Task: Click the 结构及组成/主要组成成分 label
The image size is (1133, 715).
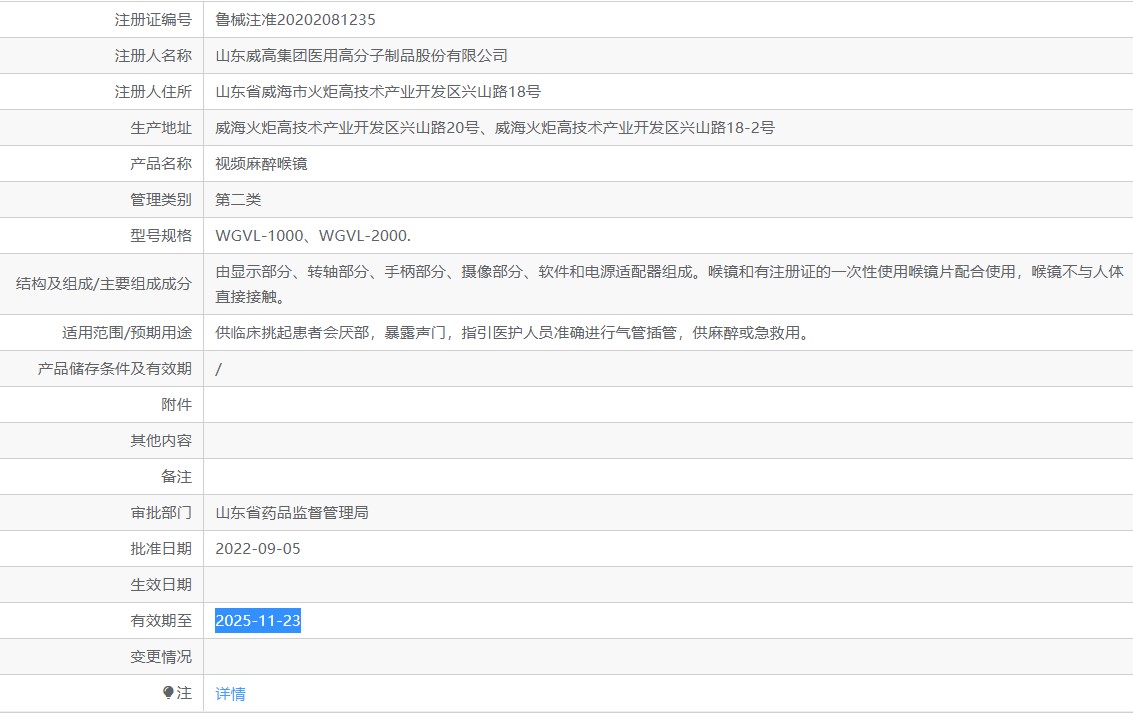Action: 104,284
